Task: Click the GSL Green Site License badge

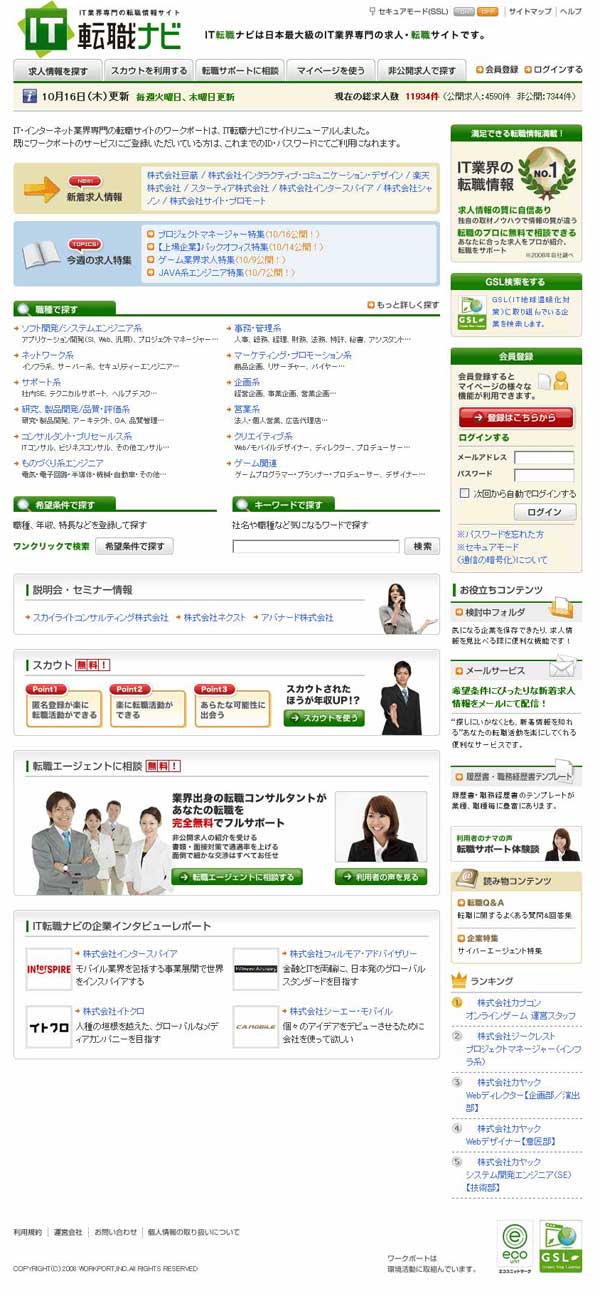Action: [x=560, y=1248]
